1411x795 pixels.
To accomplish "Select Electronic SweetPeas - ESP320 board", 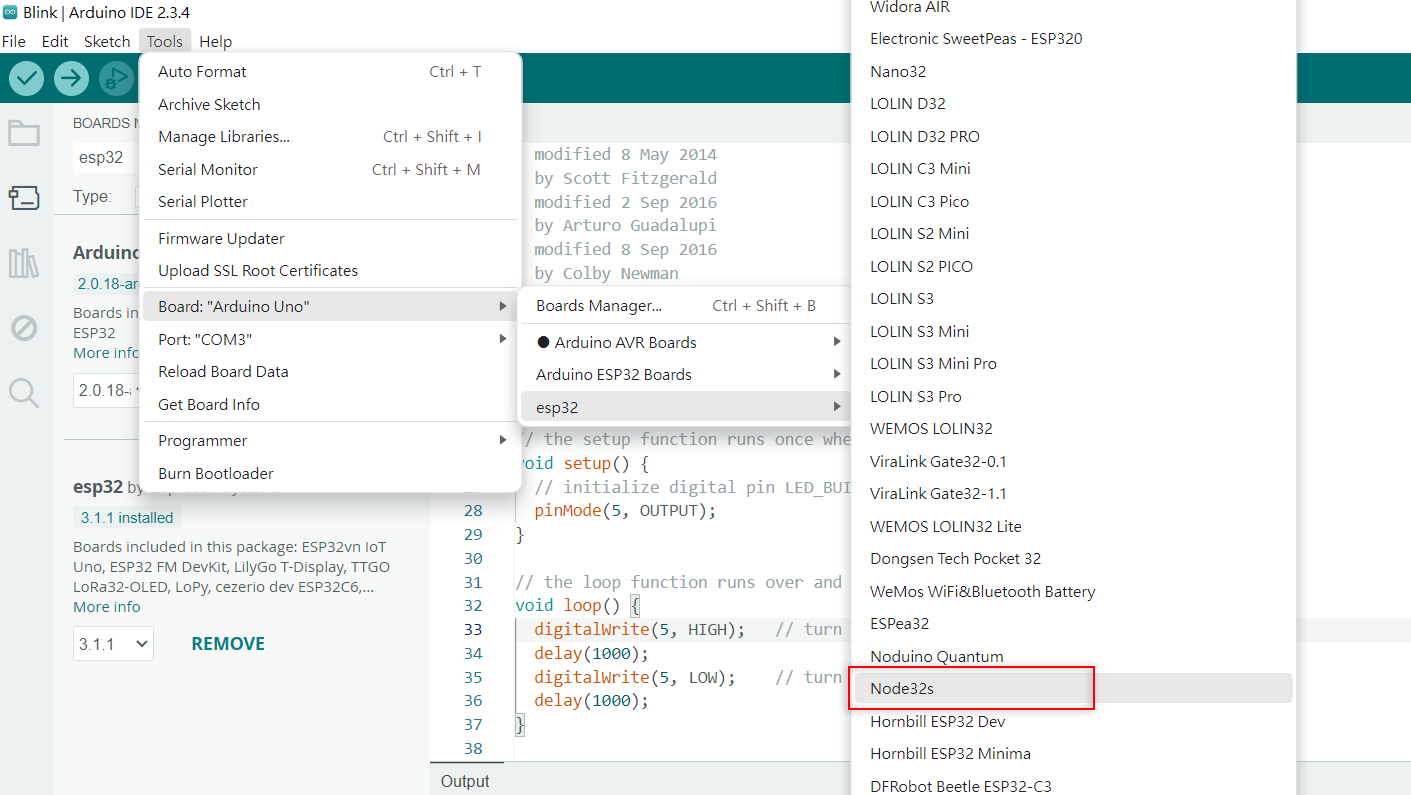I will (1071, 39).
